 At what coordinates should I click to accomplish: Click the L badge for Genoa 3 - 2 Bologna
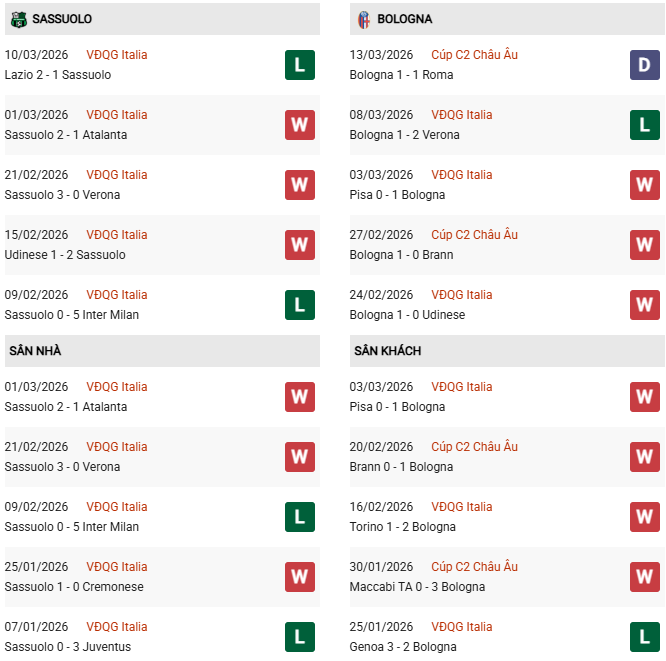pyautogui.click(x=644, y=637)
